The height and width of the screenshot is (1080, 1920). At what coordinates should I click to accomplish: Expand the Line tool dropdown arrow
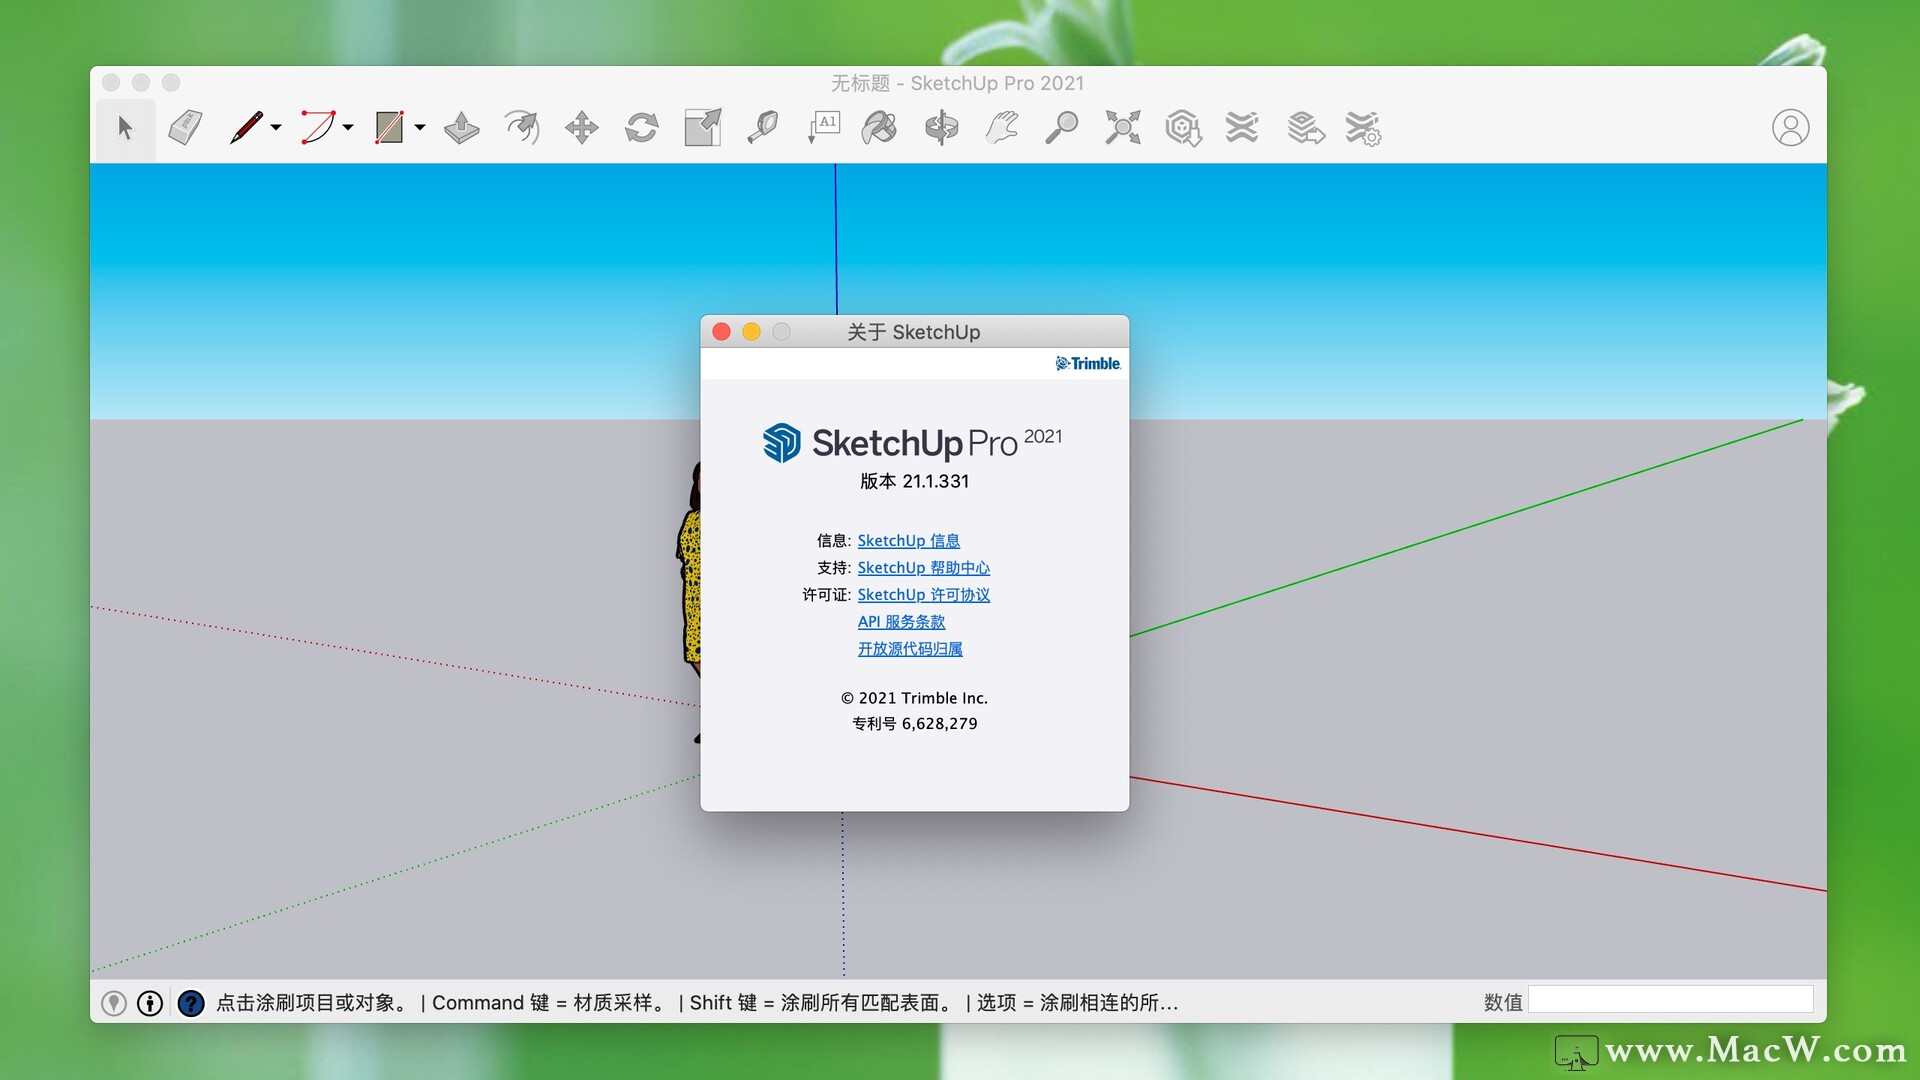coord(276,128)
